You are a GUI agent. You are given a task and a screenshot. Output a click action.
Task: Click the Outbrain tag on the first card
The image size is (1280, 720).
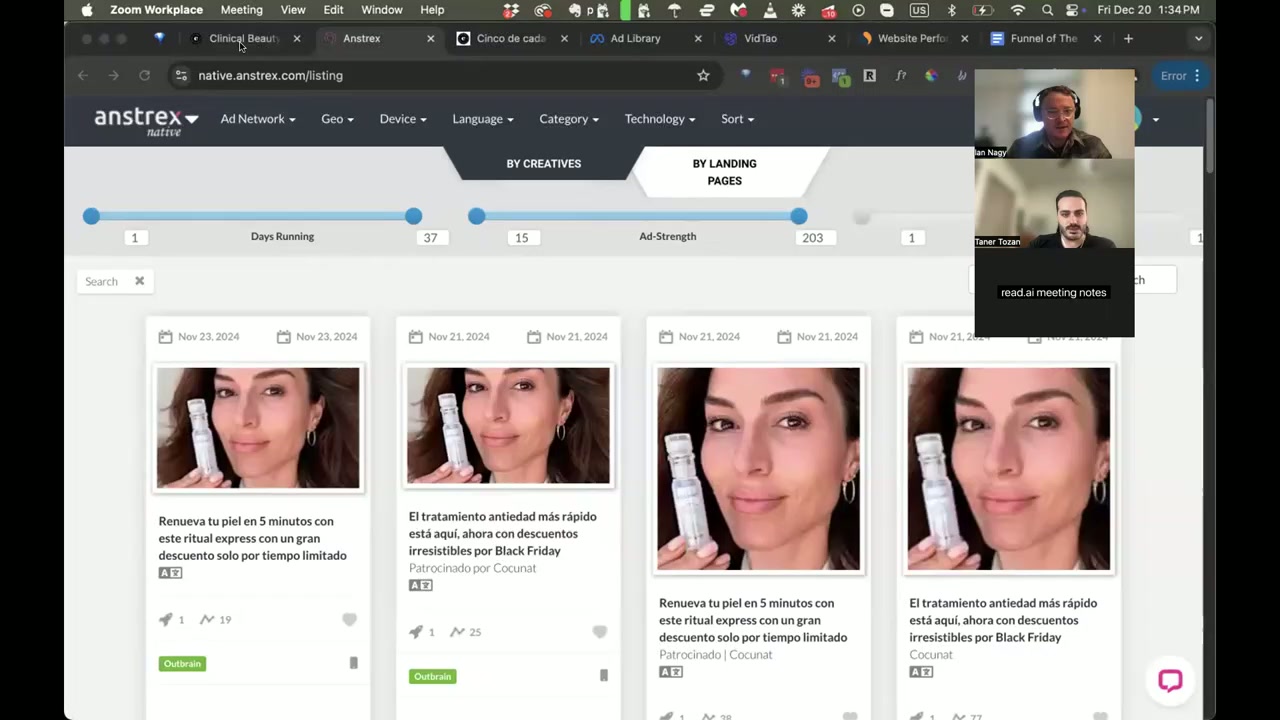tap(182, 663)
